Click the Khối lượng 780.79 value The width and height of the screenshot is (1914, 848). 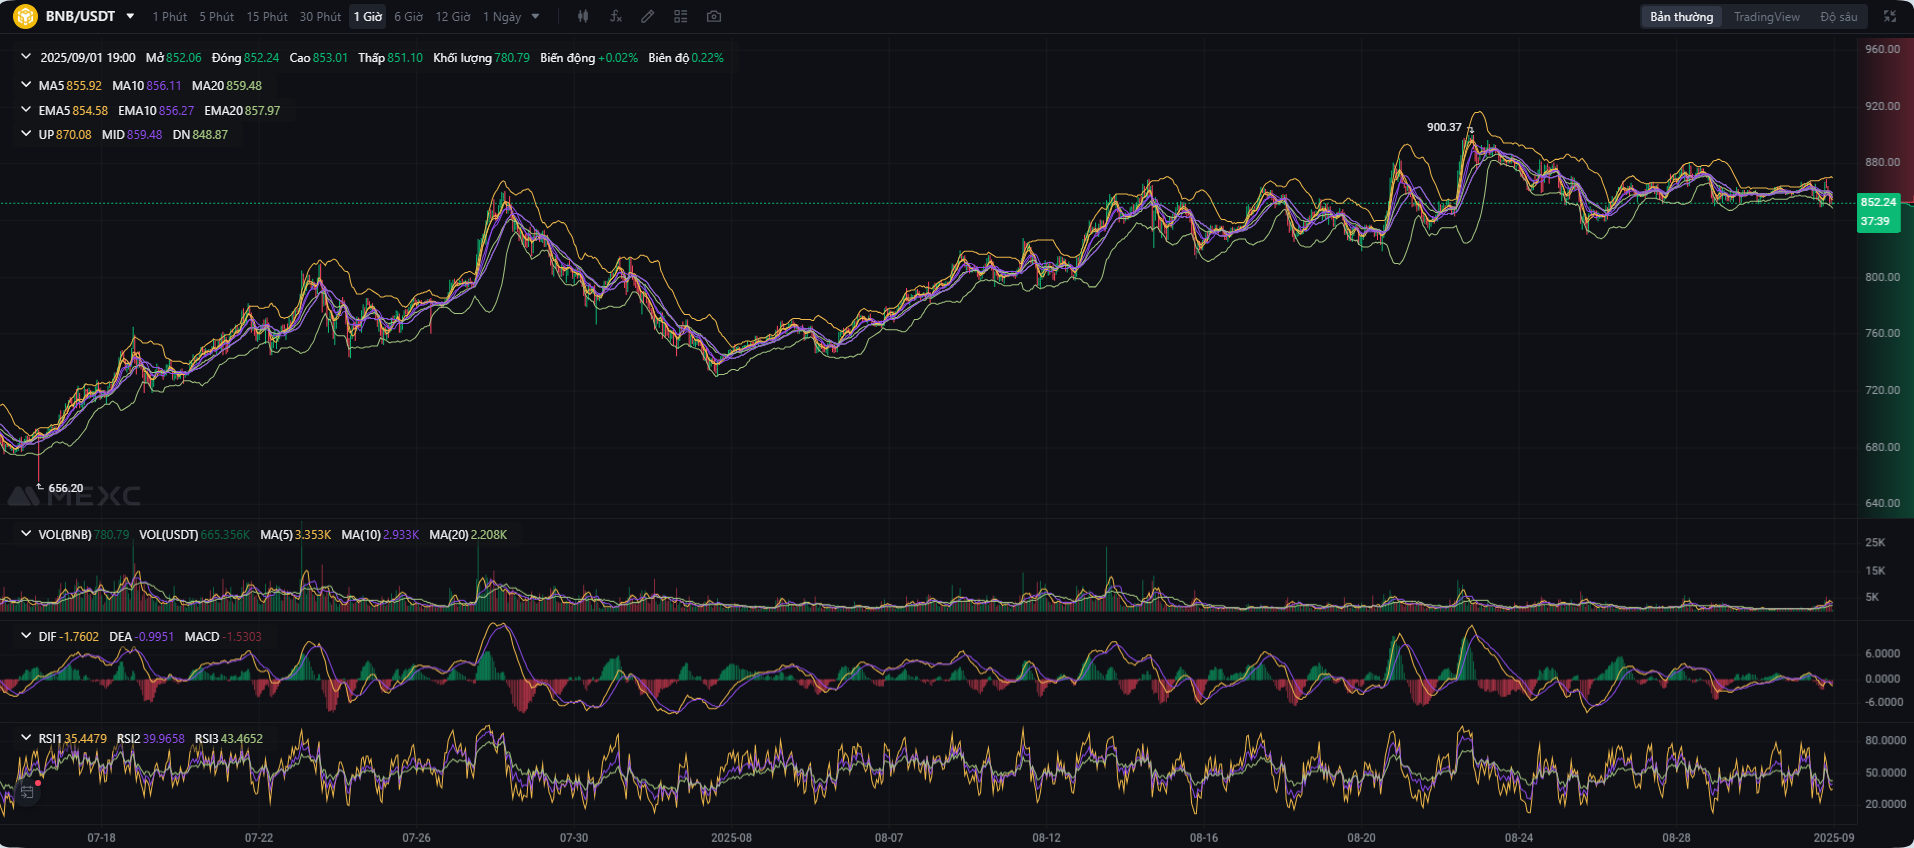click(x=481, y=58)
